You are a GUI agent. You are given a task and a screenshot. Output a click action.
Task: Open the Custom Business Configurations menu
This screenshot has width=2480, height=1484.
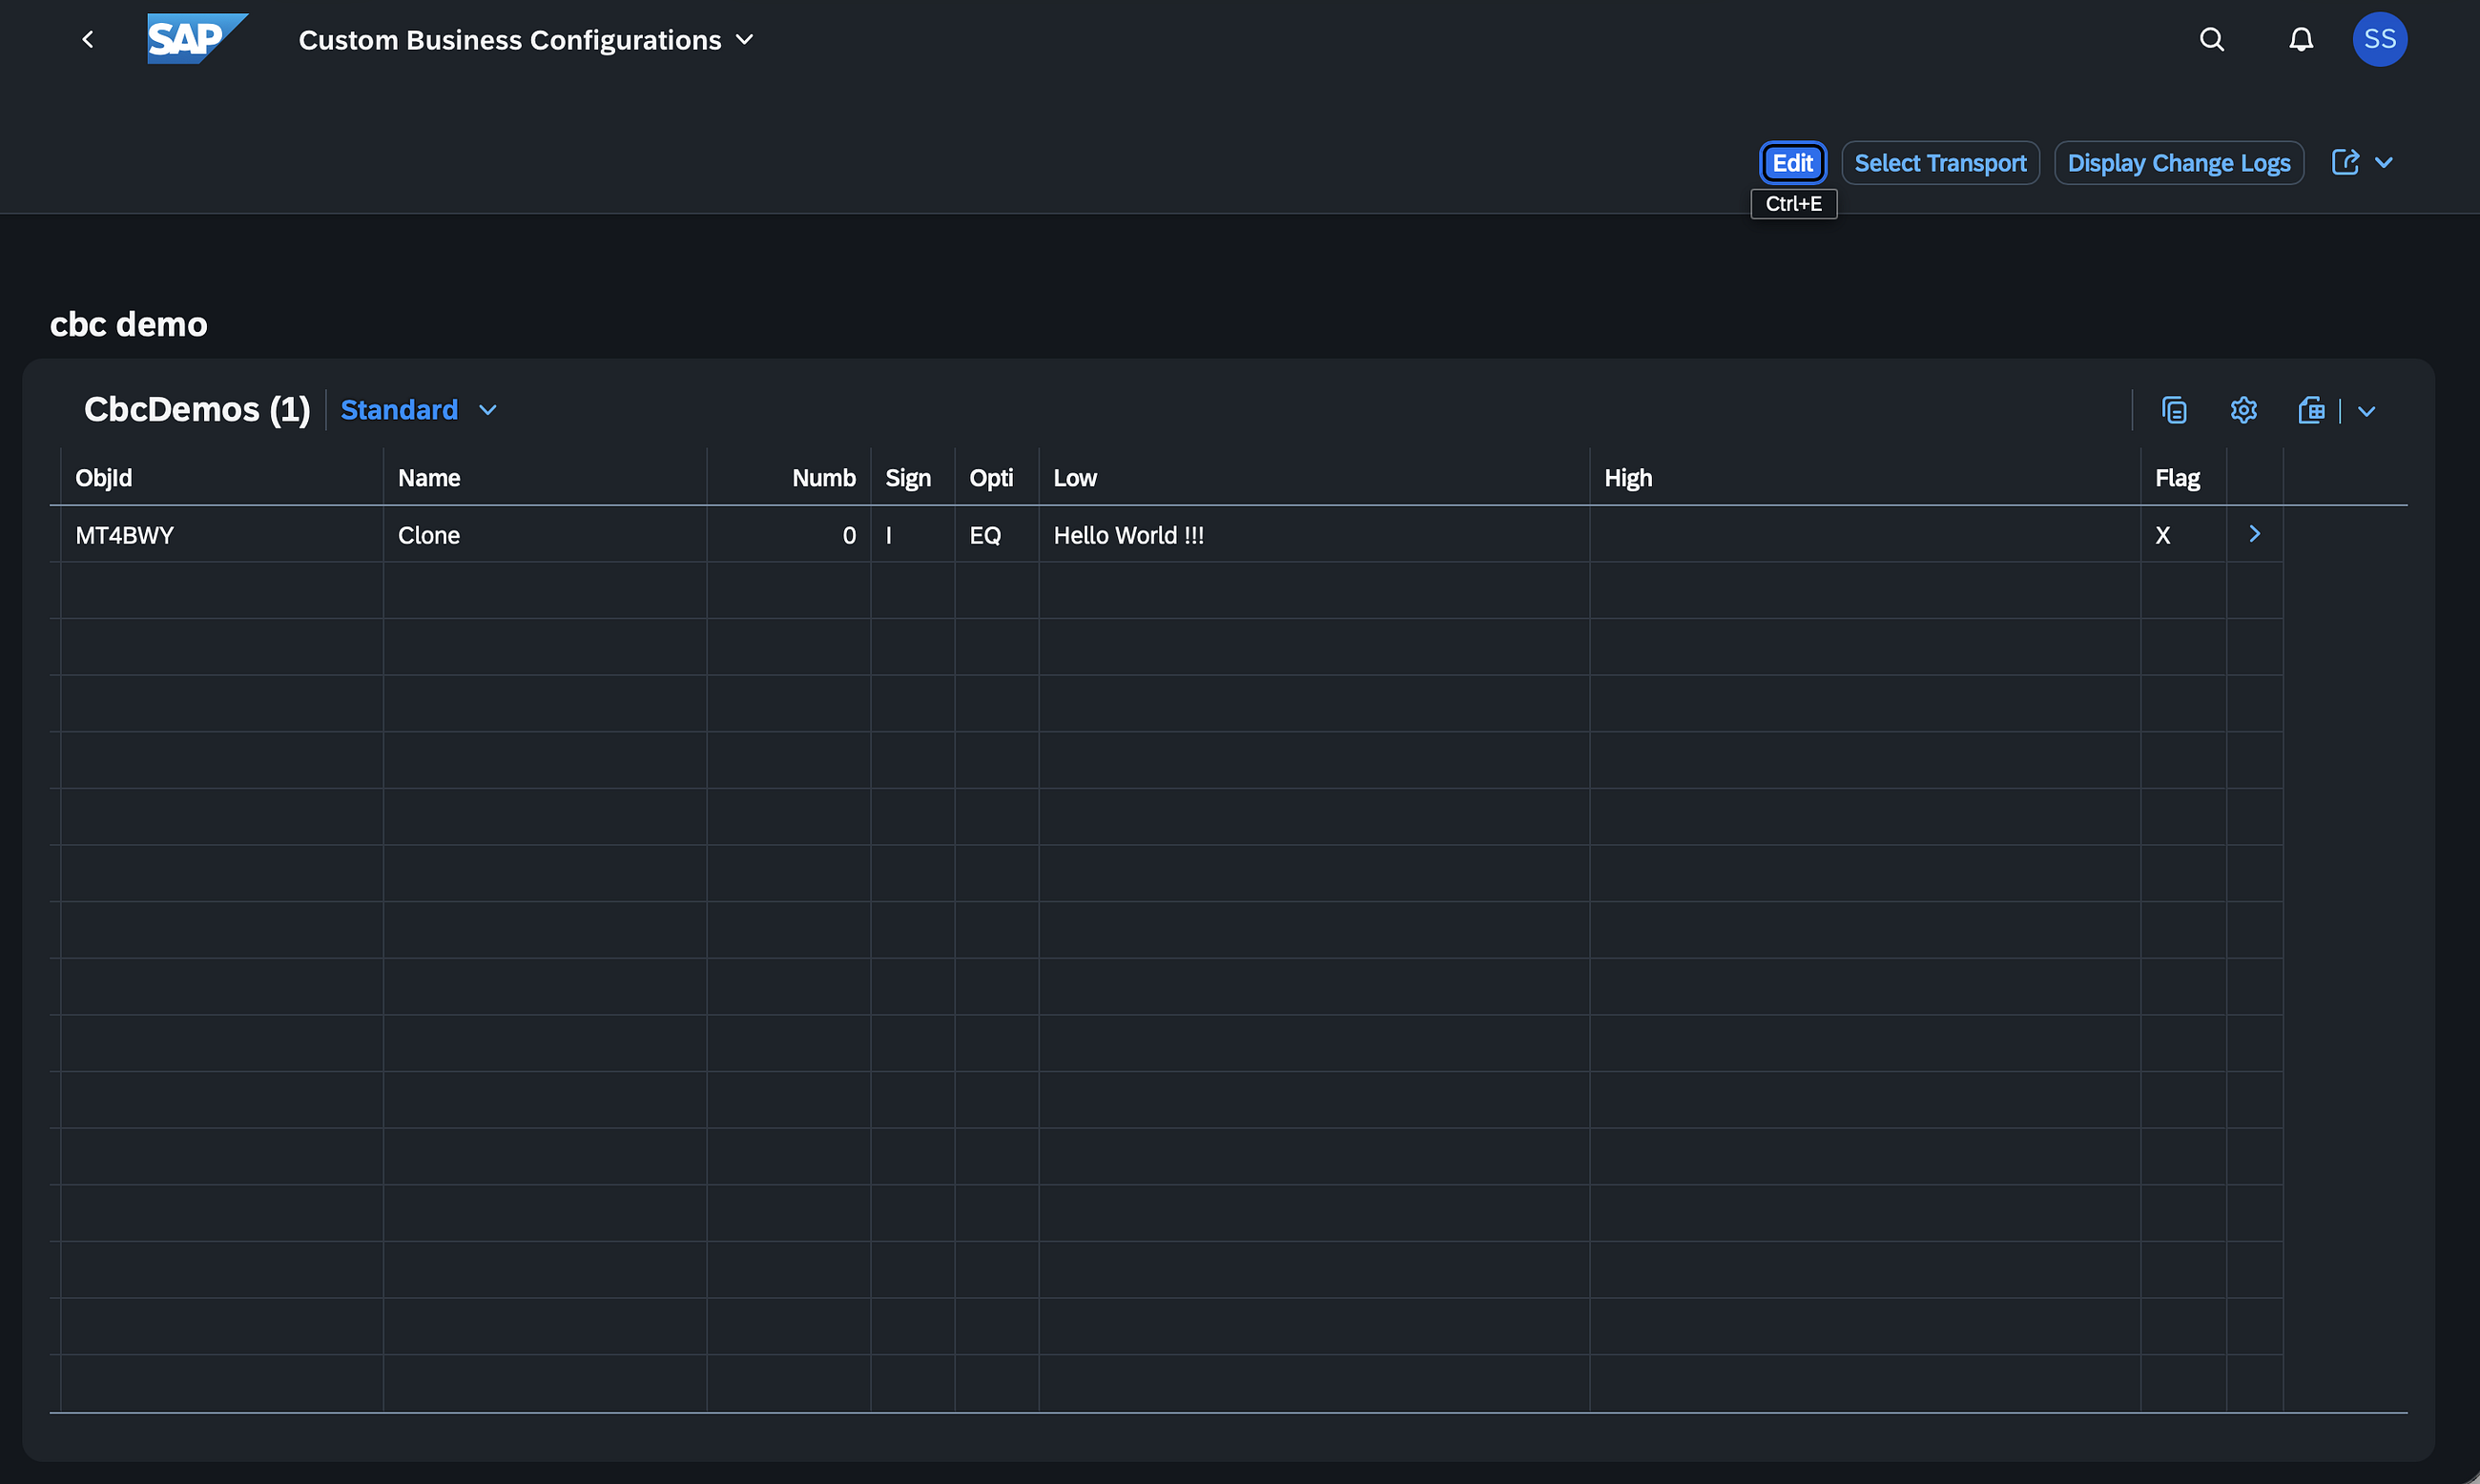(526, 40)
